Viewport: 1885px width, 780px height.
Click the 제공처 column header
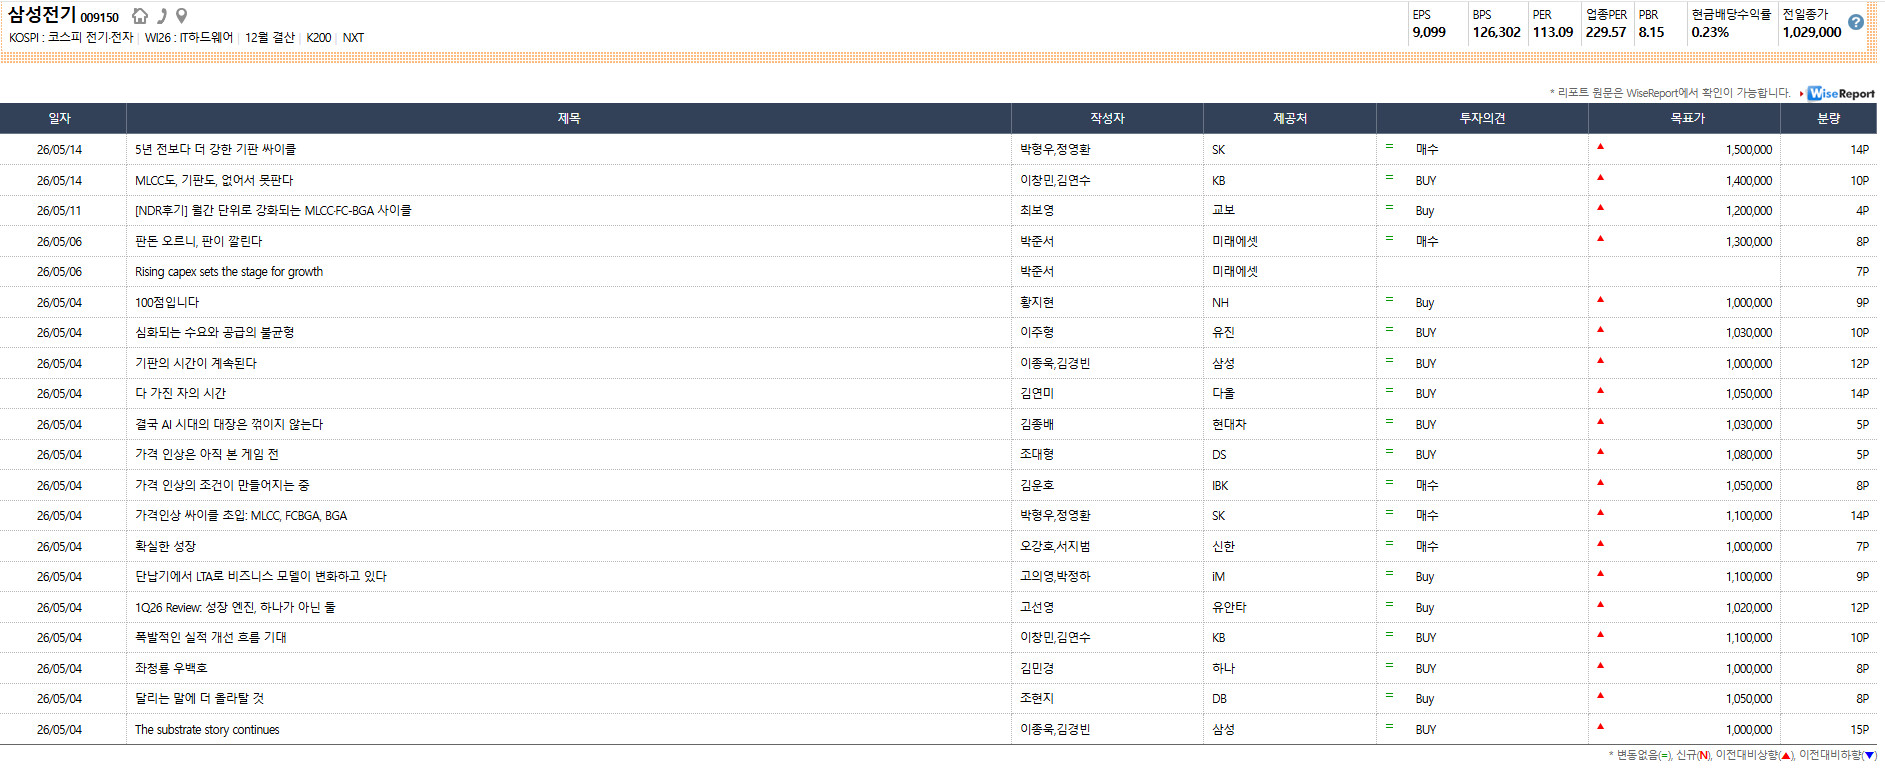pos(1290,118)
